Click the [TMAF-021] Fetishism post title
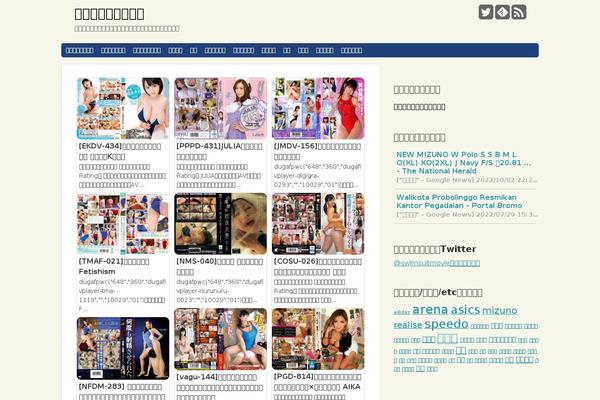Image resolution: width=600 pixels, height=400 pixels. (x=114, y=266)
